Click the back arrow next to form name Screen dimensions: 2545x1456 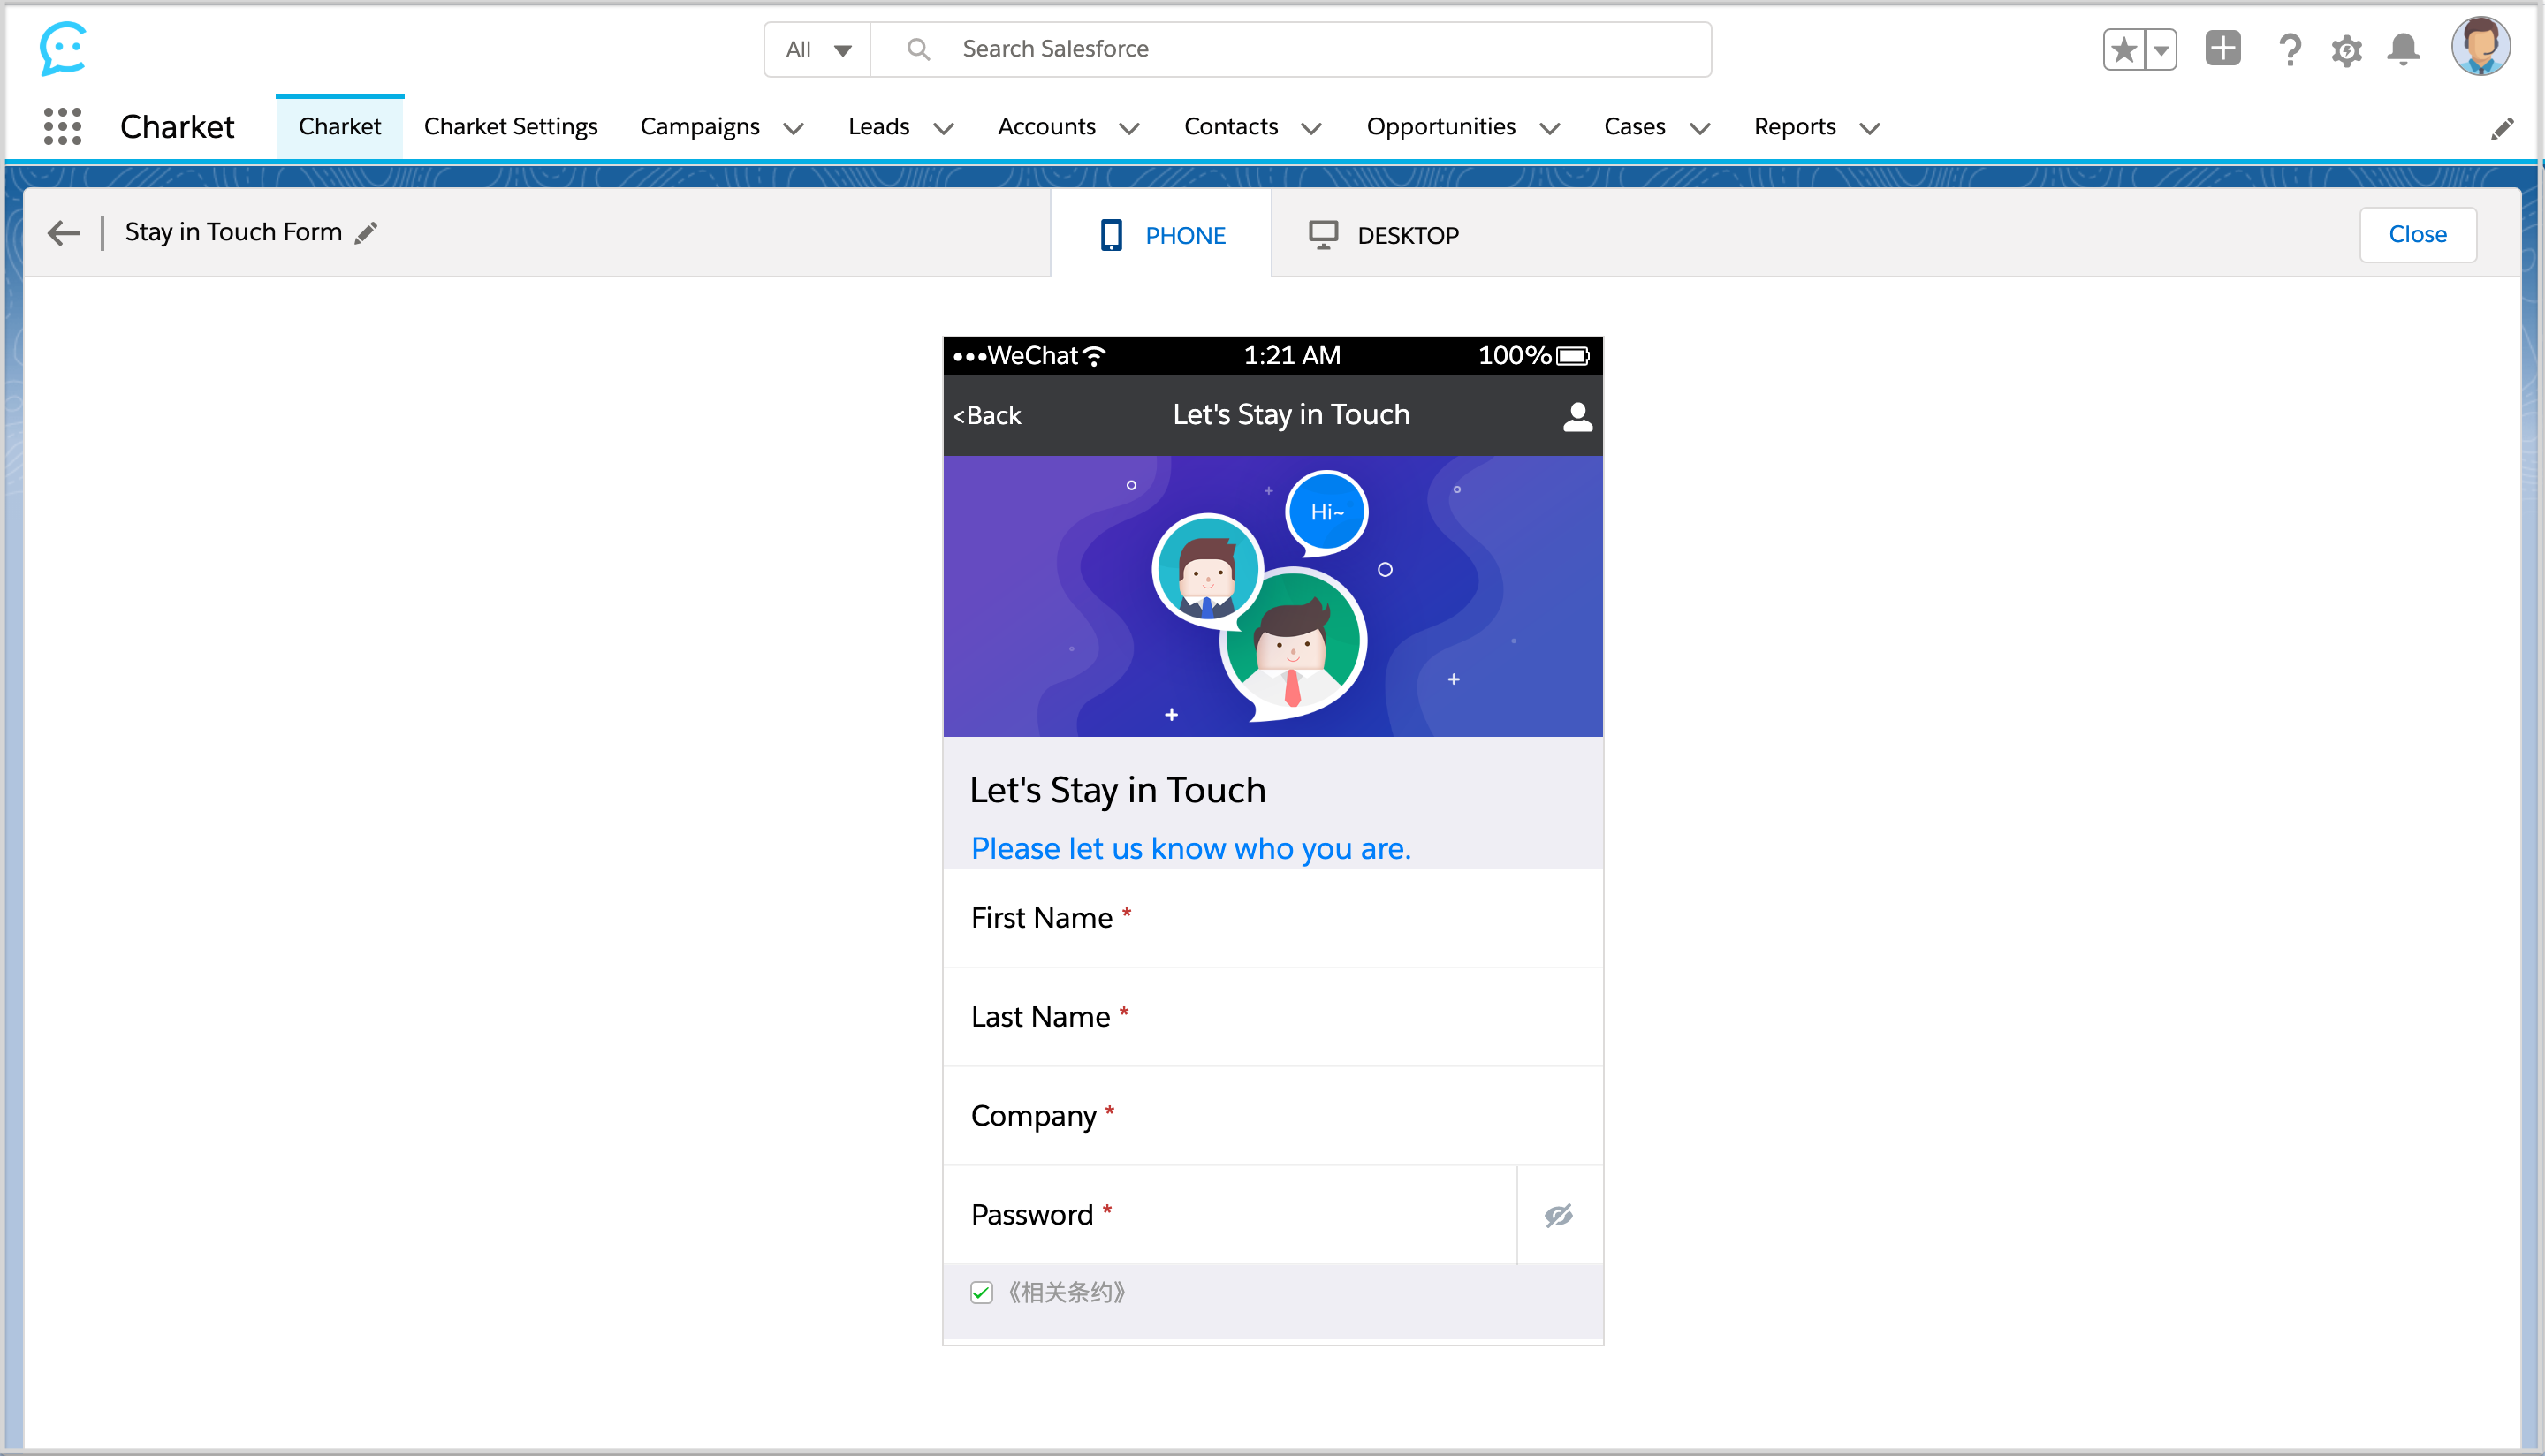click(63, 233)
